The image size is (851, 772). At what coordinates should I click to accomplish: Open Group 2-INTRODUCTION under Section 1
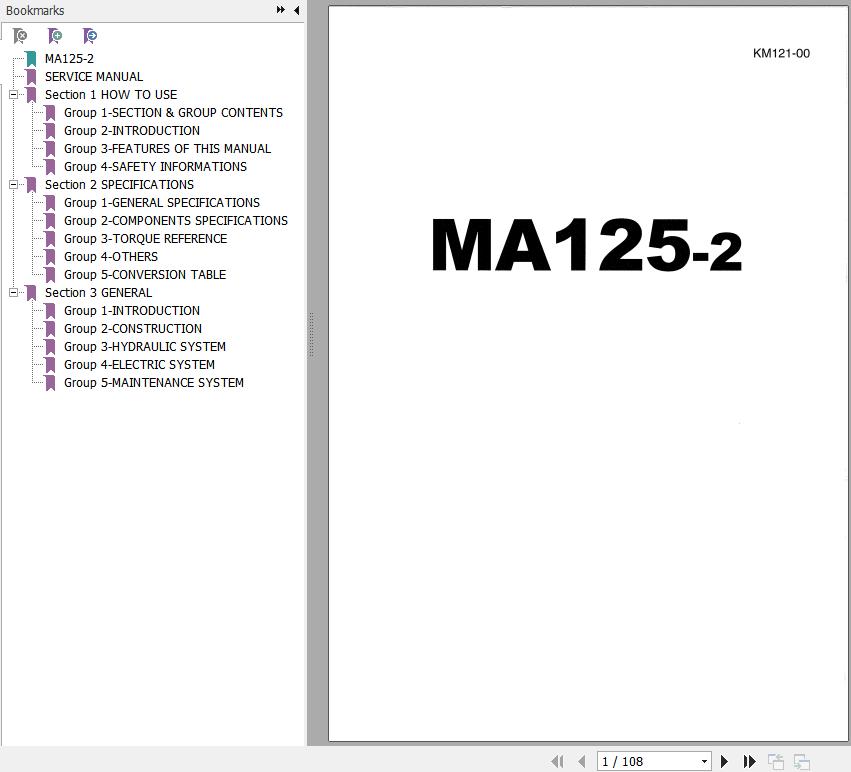click(132, 130)
